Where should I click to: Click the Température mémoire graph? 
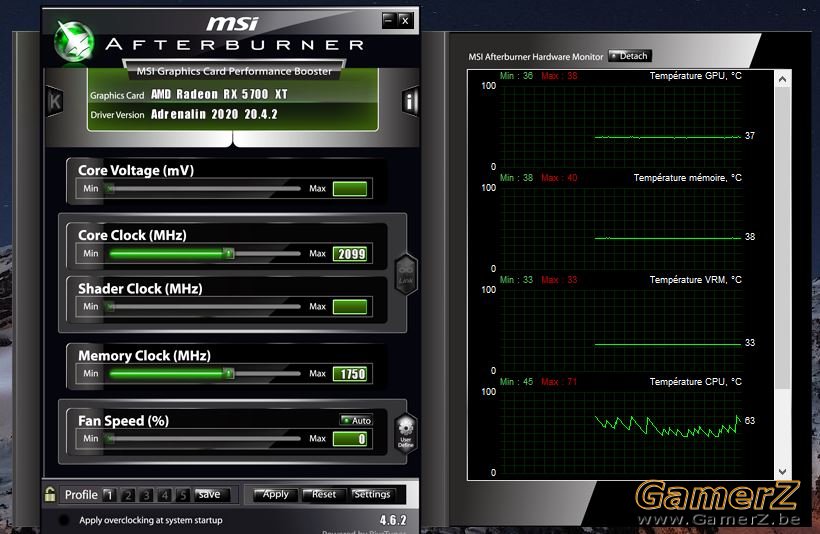click(x=620, y=228)
